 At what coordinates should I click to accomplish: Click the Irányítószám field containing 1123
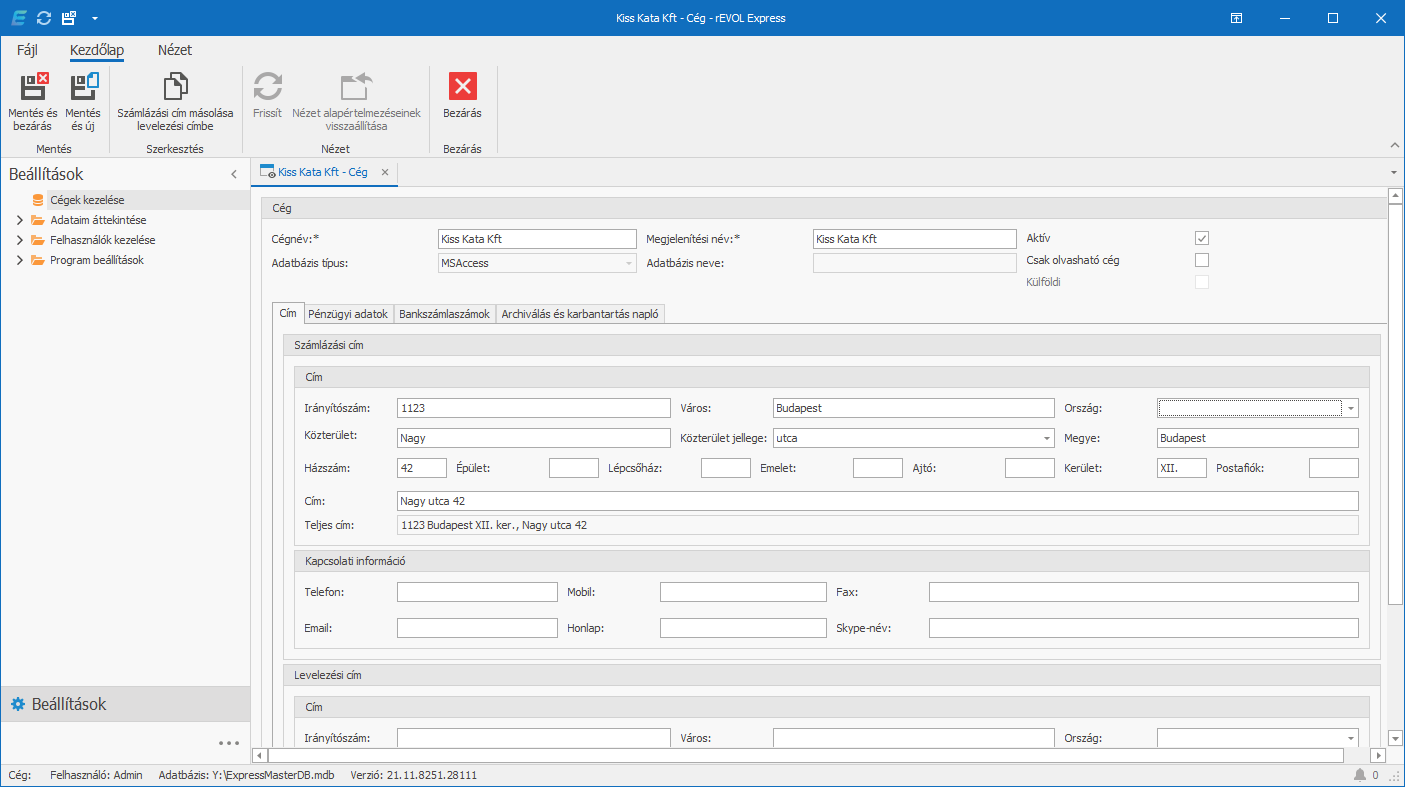tap(533, 408)
